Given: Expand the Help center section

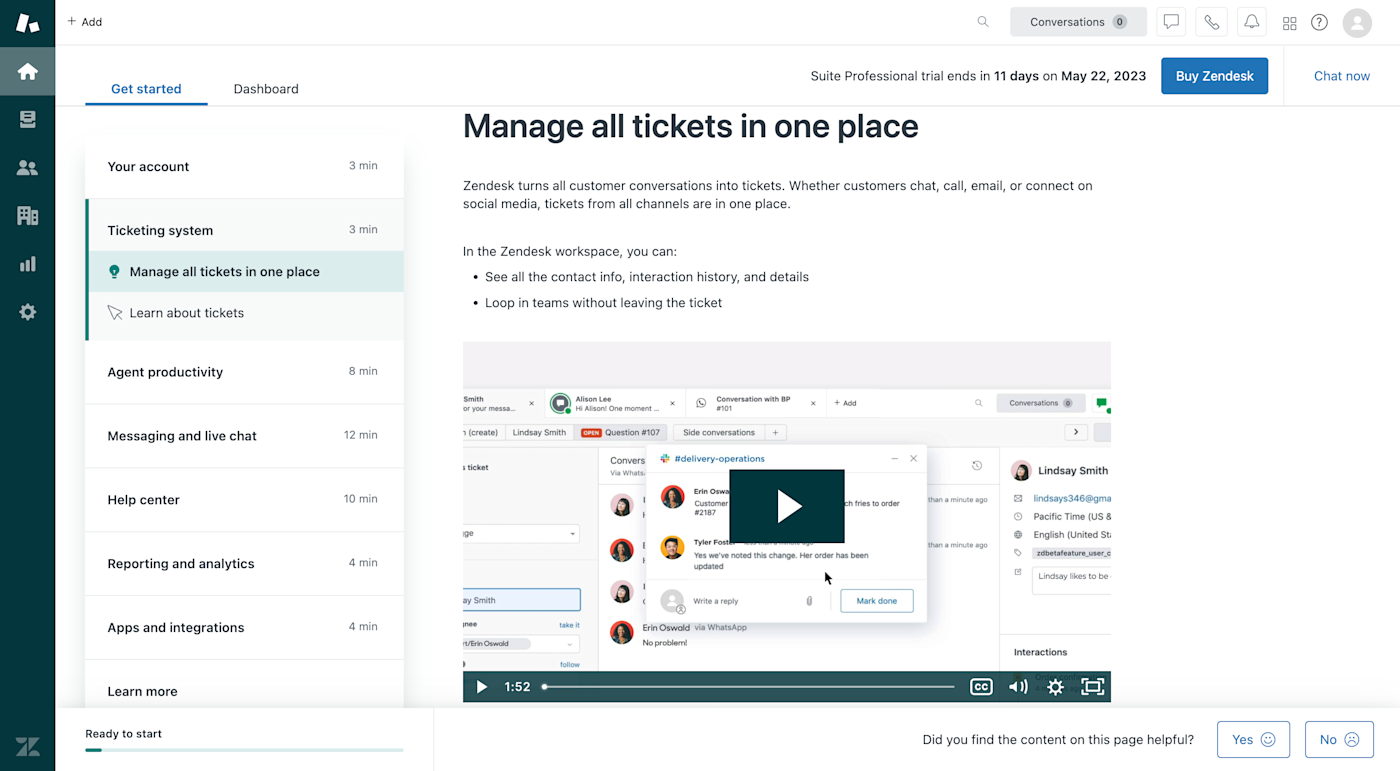Looking at the screenshot, I should coord(244,500).
